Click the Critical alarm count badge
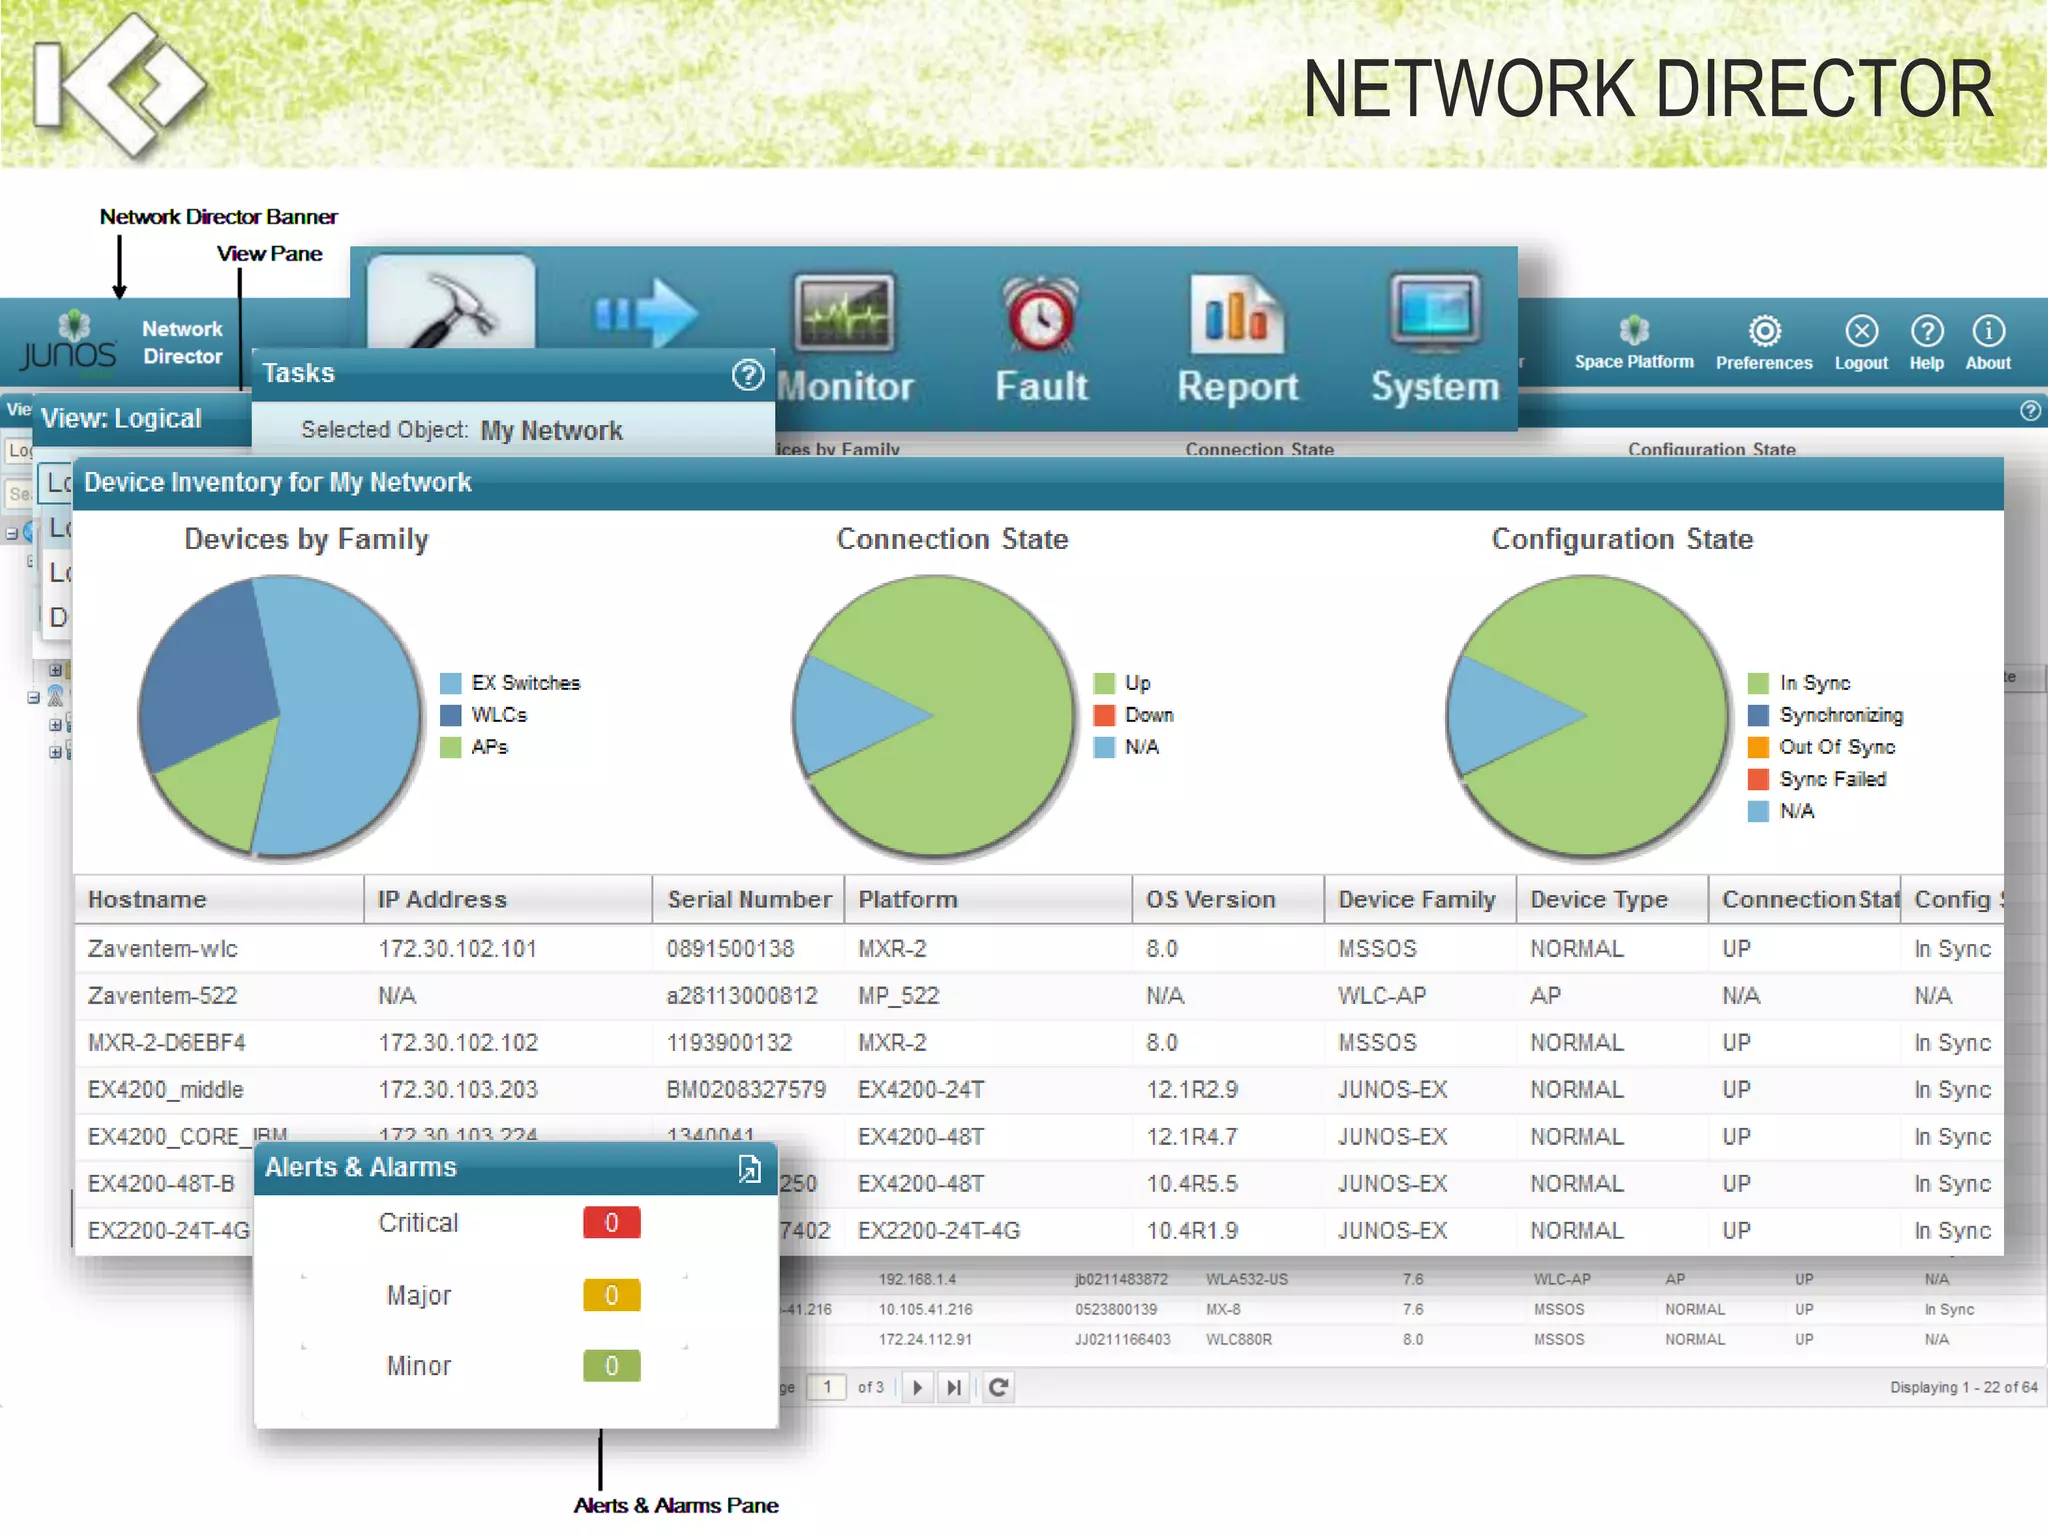This screenshot has height=1536, width=2048. 612,1223
